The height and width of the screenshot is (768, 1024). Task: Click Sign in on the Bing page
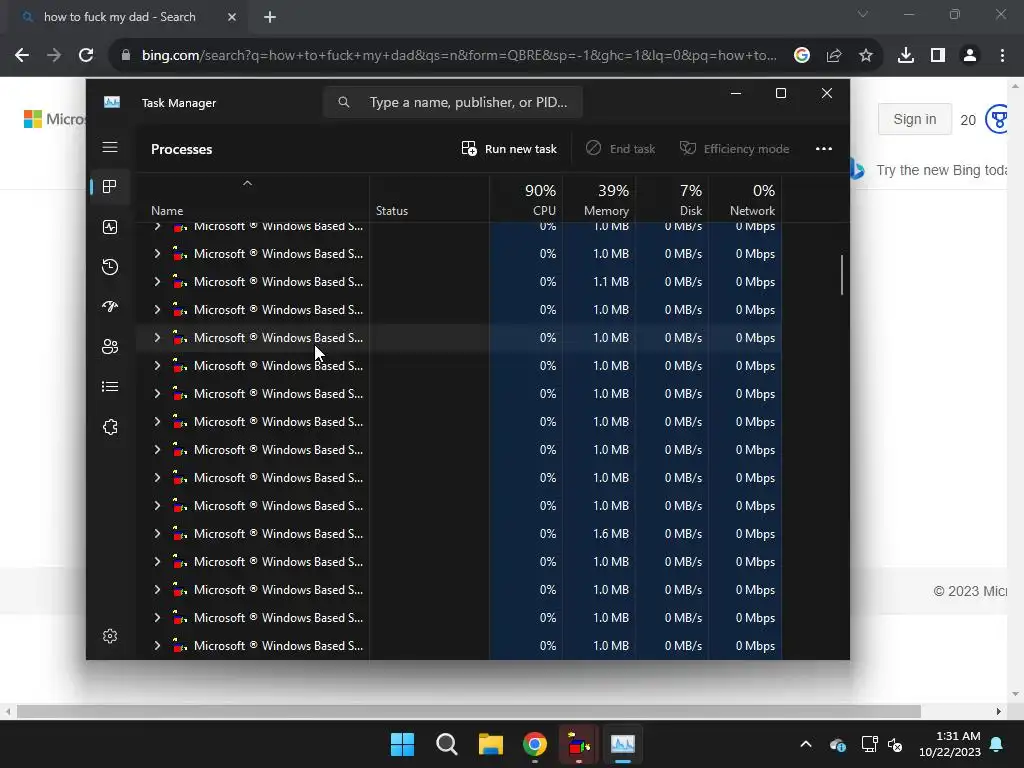[914, 119]
